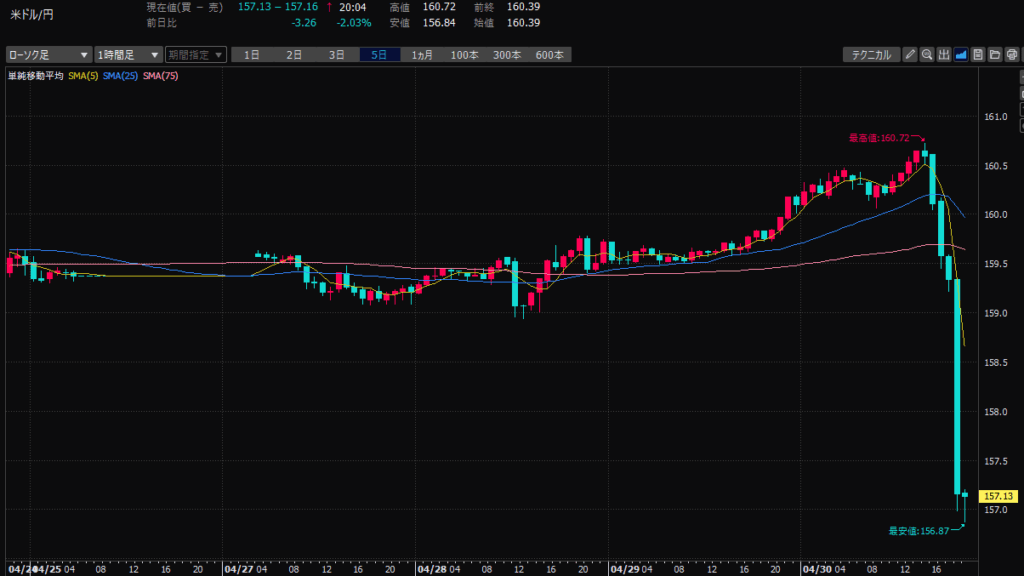Click the 出 export icon
The width and height of the screenshot is (1024, 576).
[944, 55]
